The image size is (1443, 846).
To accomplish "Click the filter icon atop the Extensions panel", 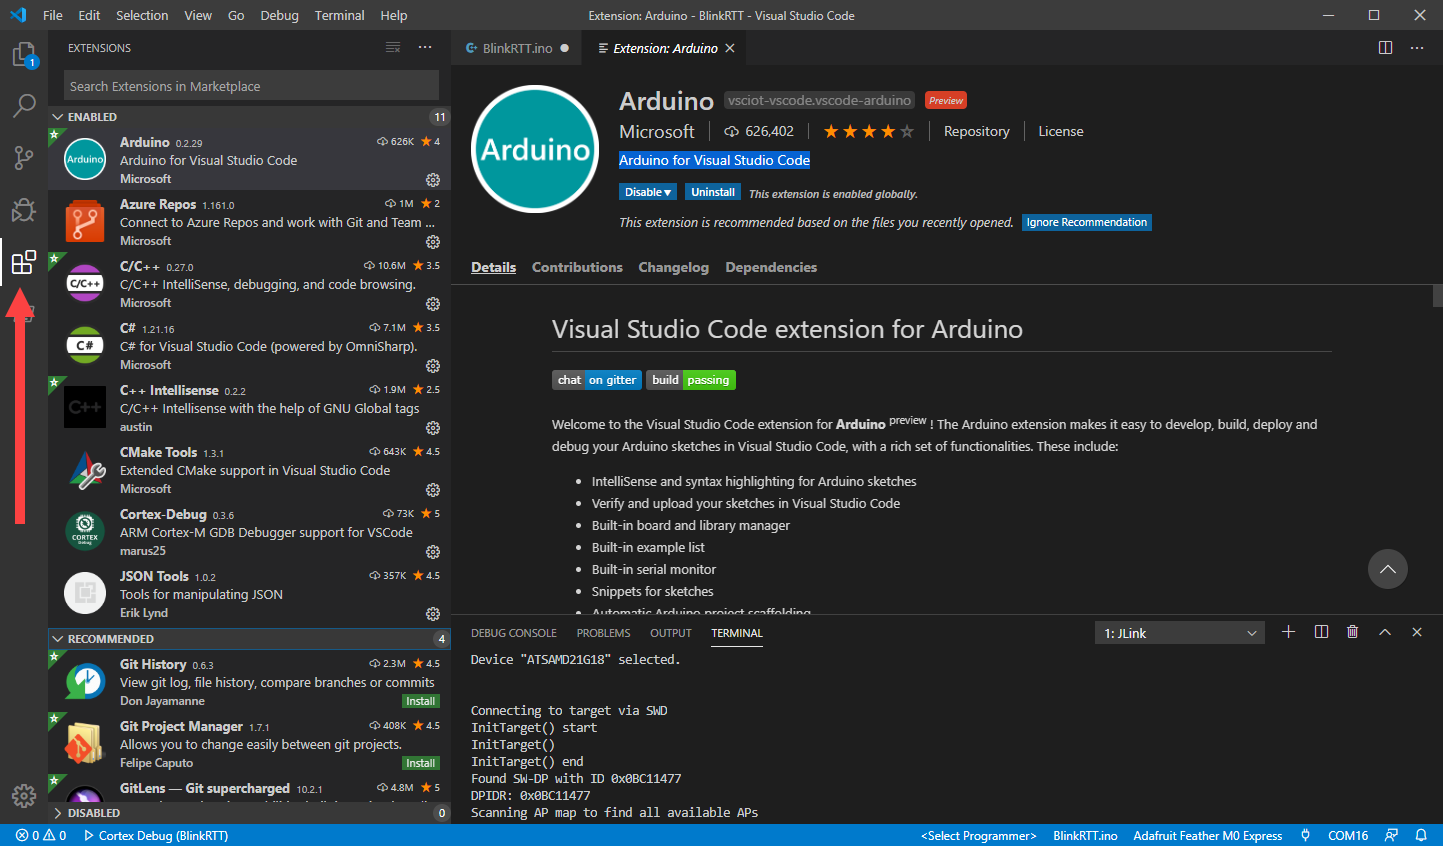I will (393, 47).
